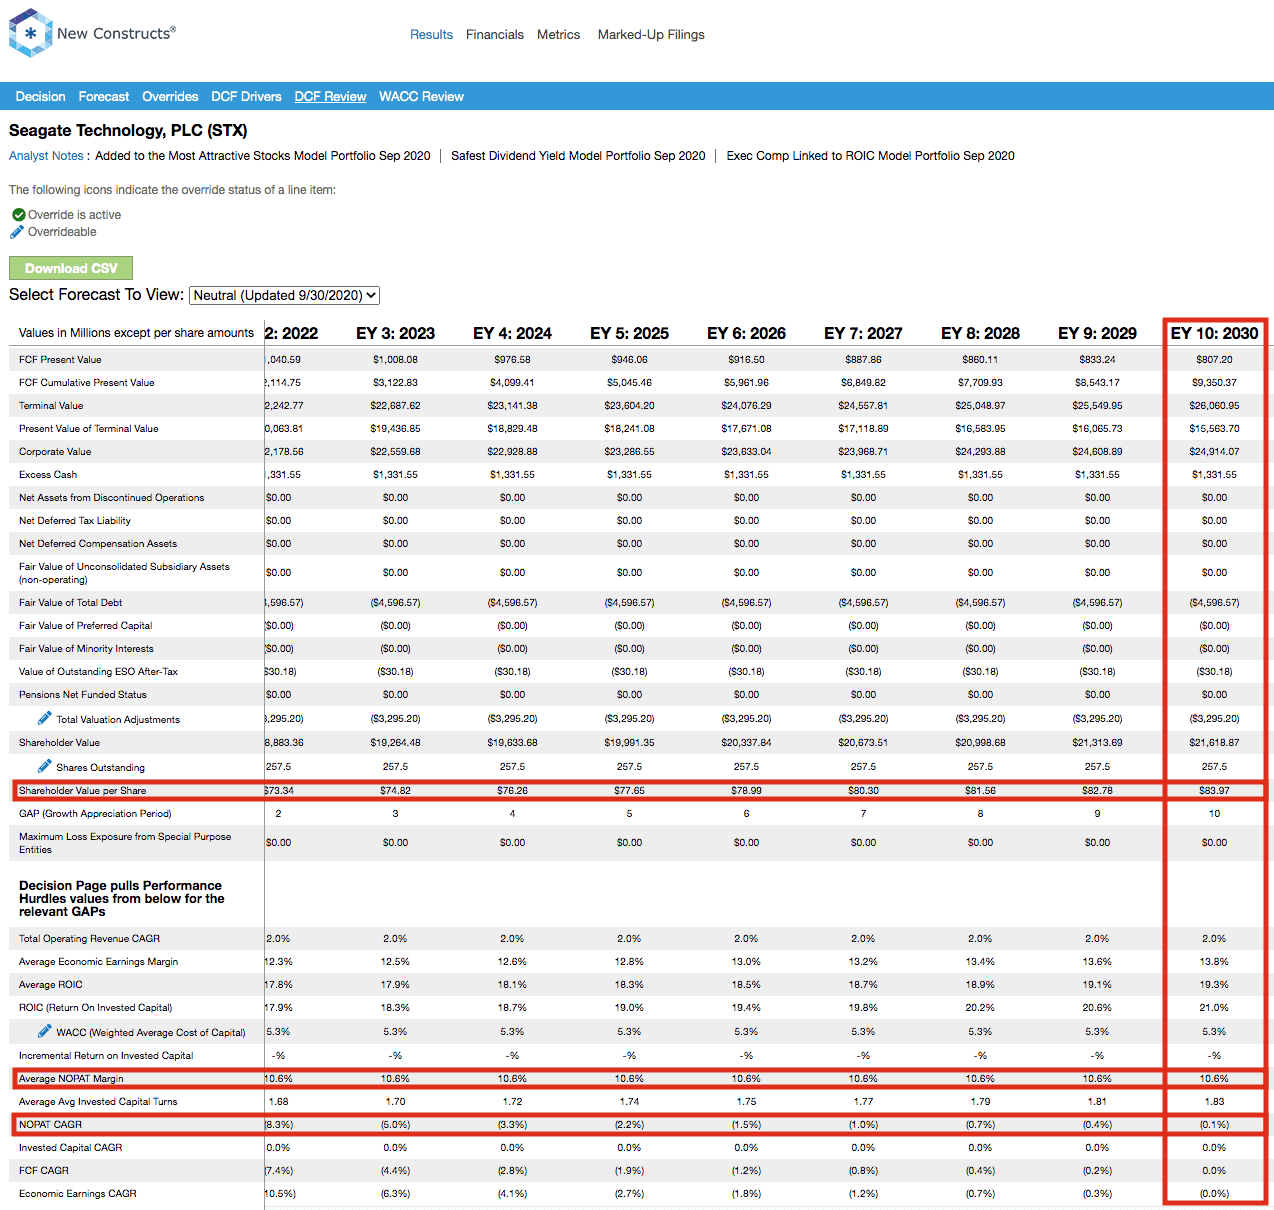Click the $807.20 FCF Present Value cell
Image resolution: width=1274 pixels, height=1210 pixels.
(1214, 359)
